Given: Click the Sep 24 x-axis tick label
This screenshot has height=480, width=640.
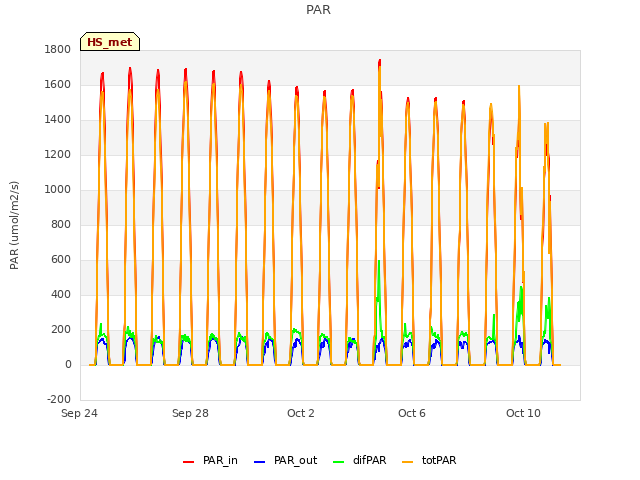Looking at the screenshot, I should coord(79,413).
